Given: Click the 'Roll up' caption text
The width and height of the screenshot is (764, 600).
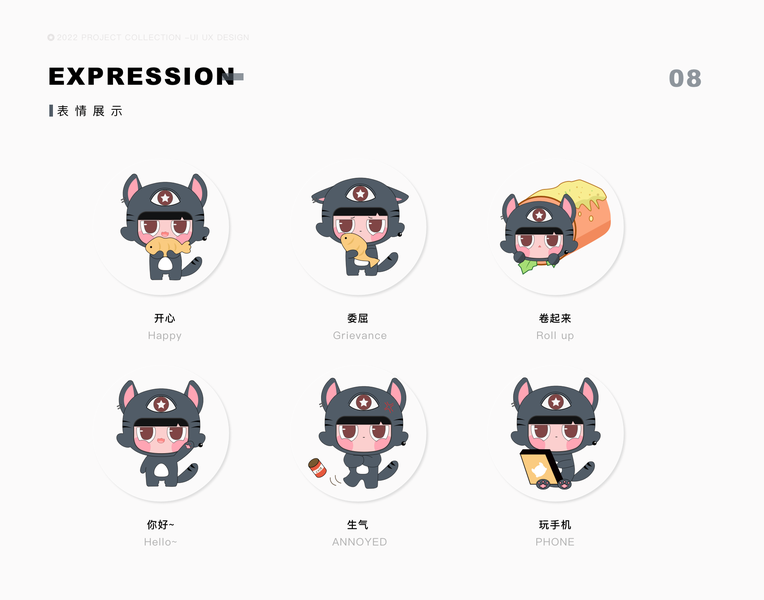Looking at the screenshot, I should coord(555,336).
